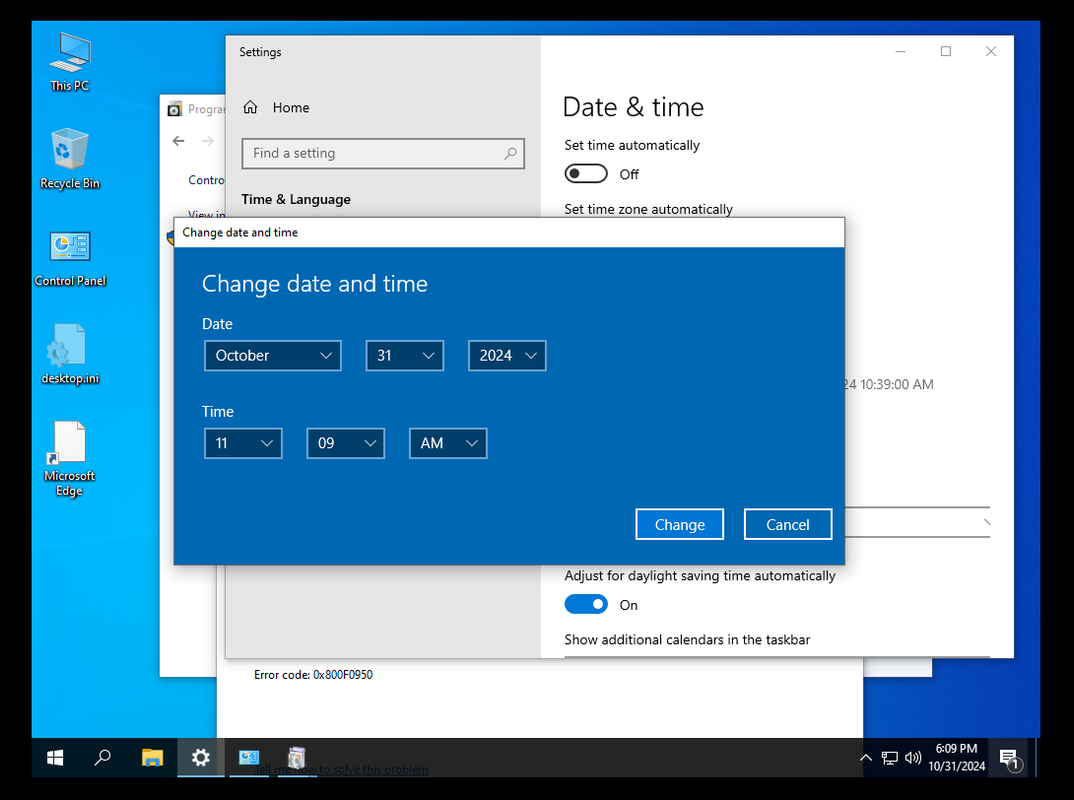The height and width of the screenshot is (800, 1074).
Task: Click the Control Panel taskbar icon
Action: (x=249, y=758)
